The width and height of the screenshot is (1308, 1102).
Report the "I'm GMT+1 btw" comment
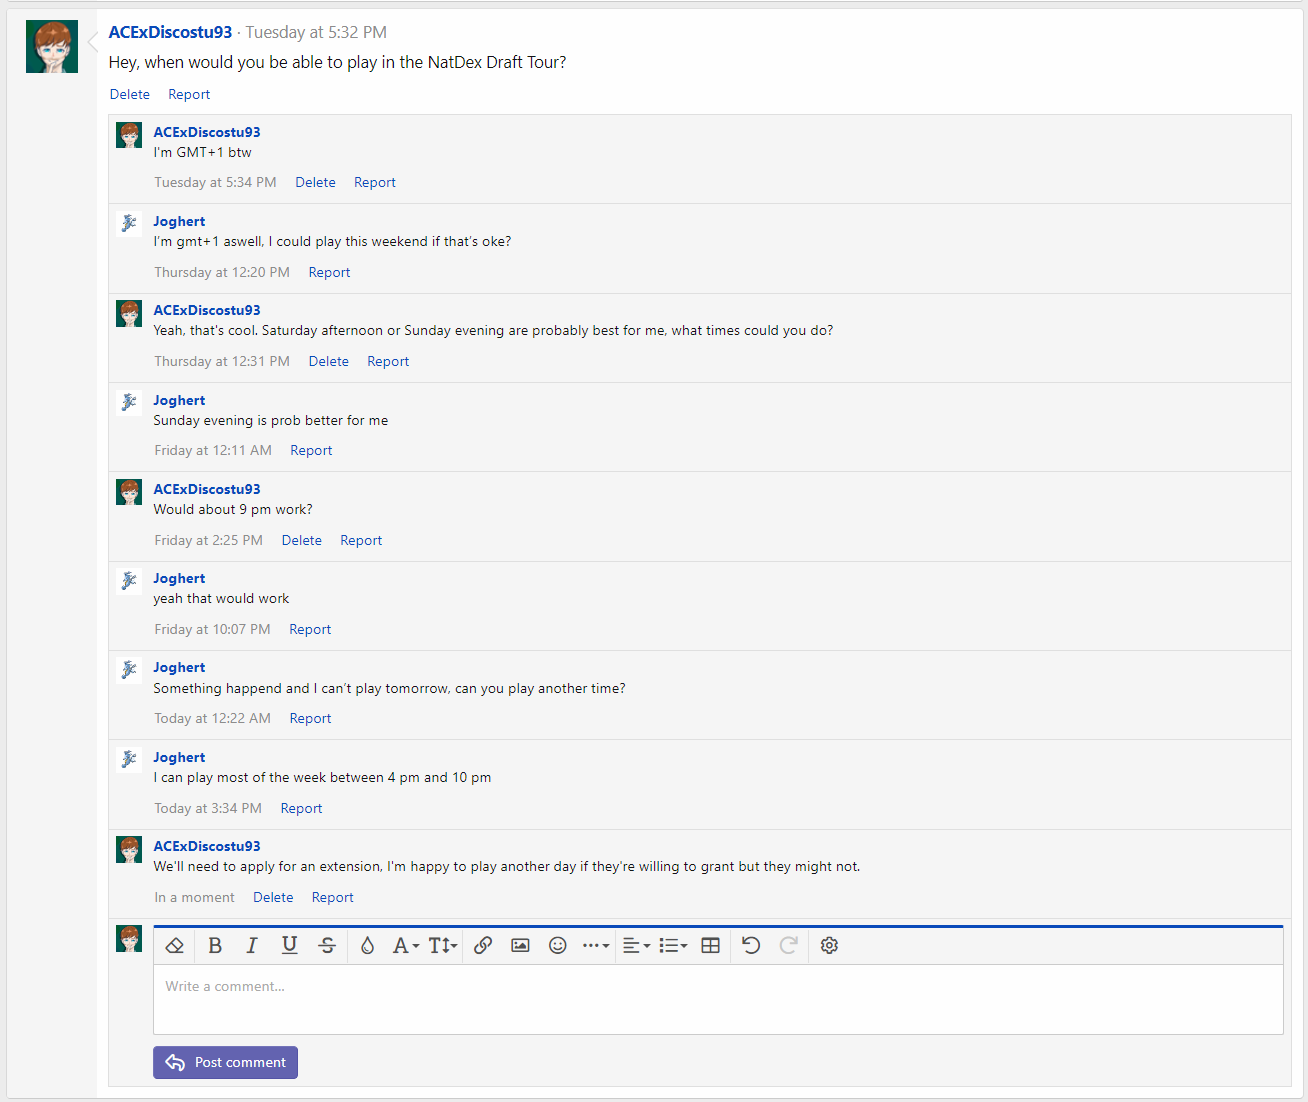pyautogui.click(x=375, y=183)
